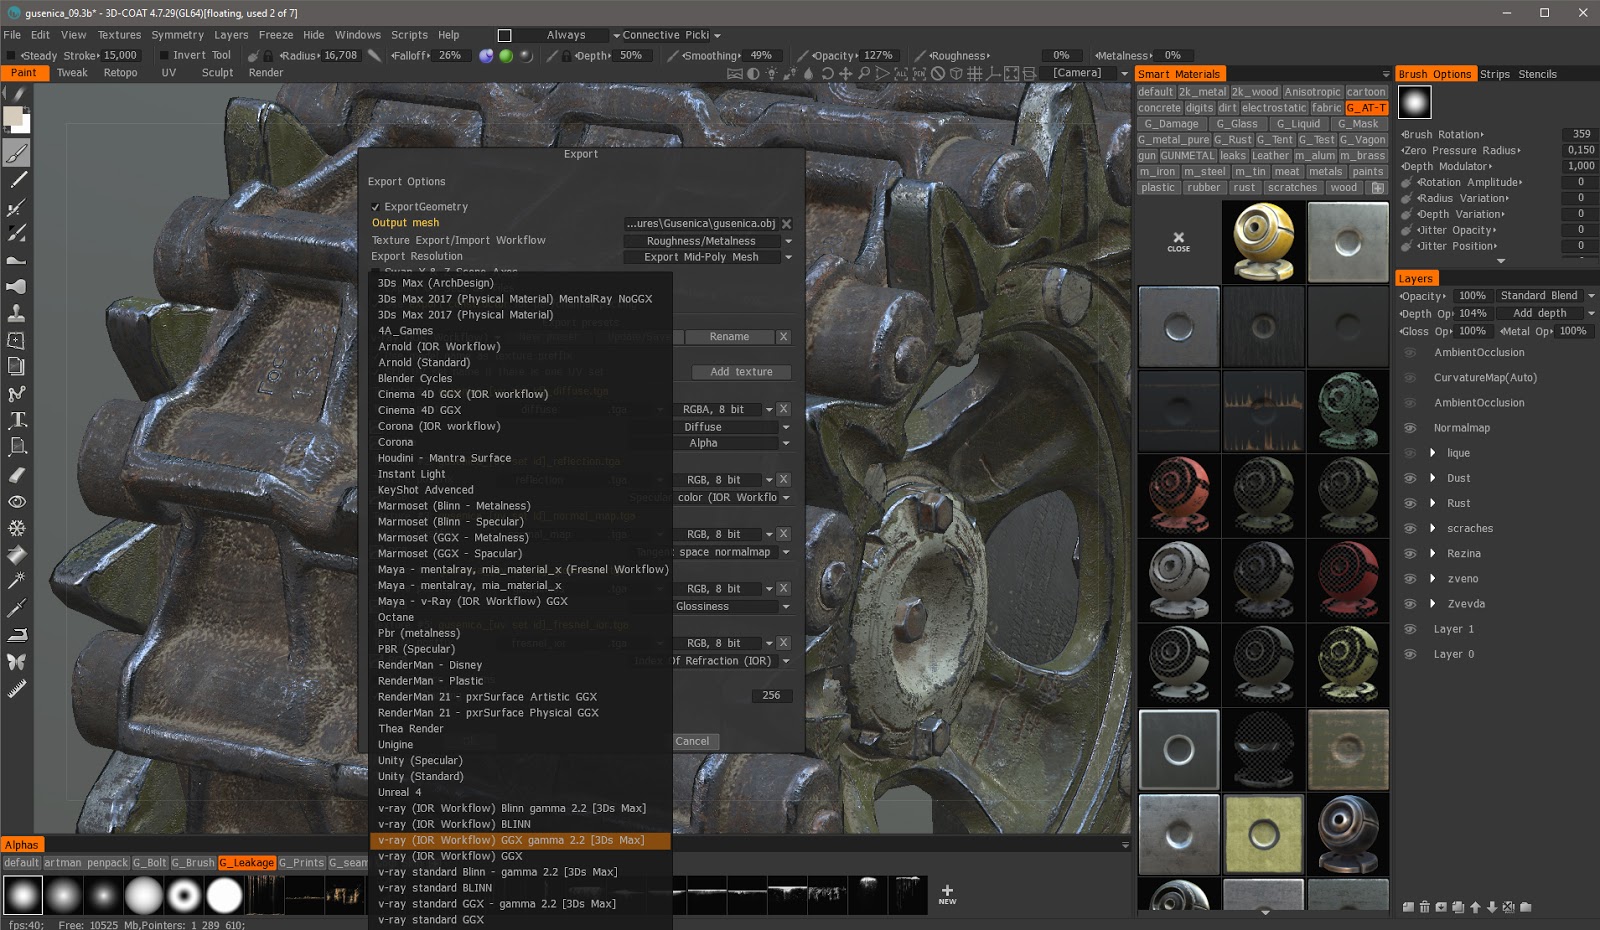The width and height of the screenshot is (1600, 930).
Task: Expand the zveno layer group
Action: 1432,578
